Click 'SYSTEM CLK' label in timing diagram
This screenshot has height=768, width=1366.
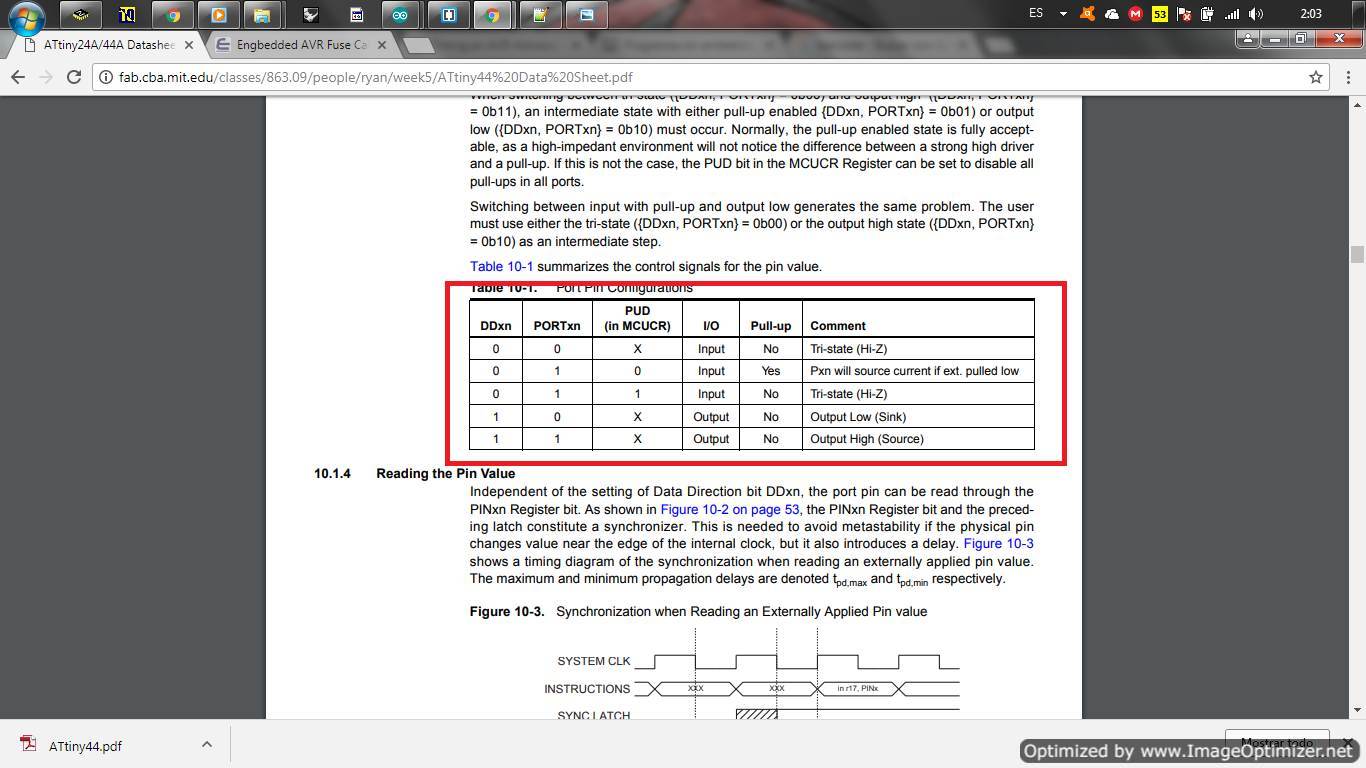[594, 661]
